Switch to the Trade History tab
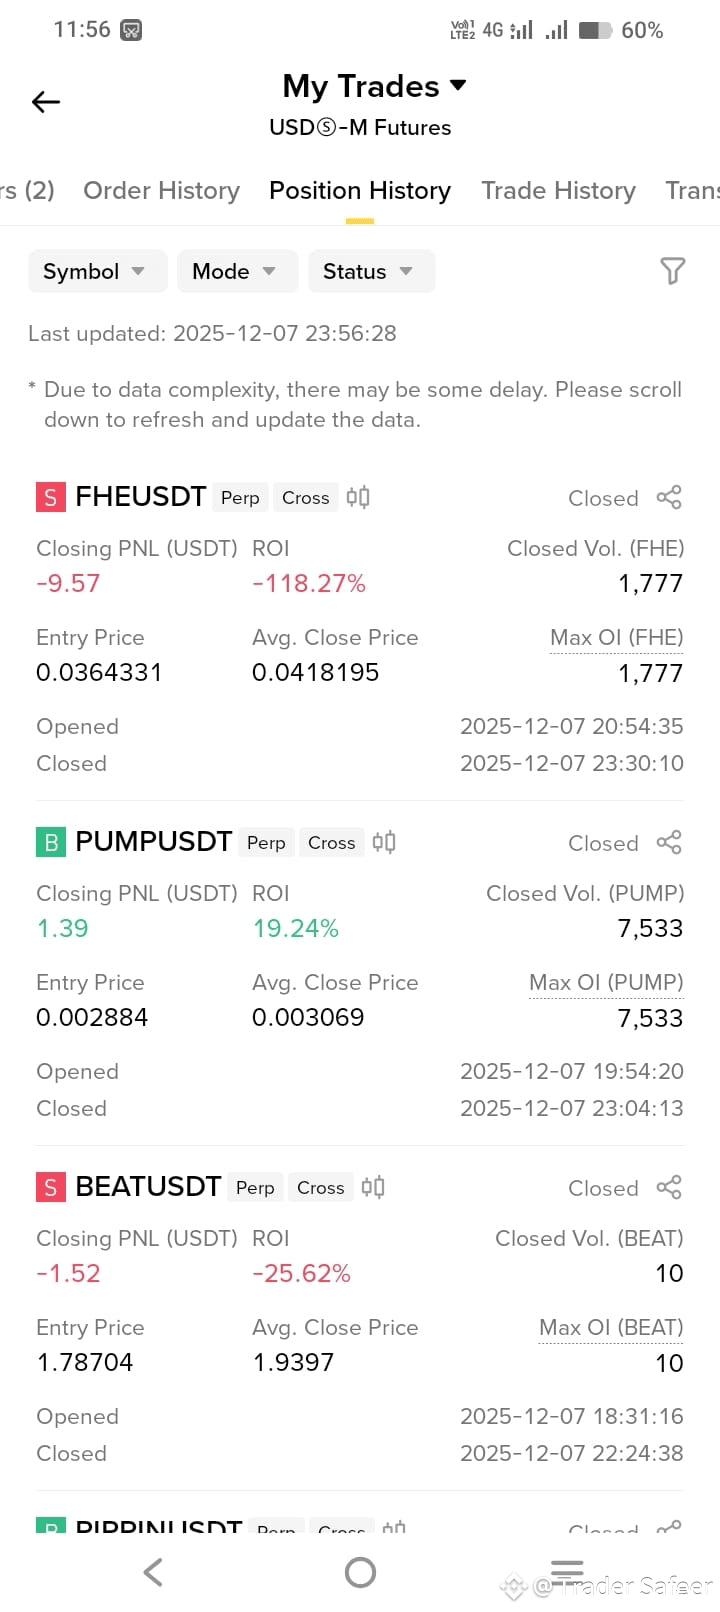 [x=558, y=190]
